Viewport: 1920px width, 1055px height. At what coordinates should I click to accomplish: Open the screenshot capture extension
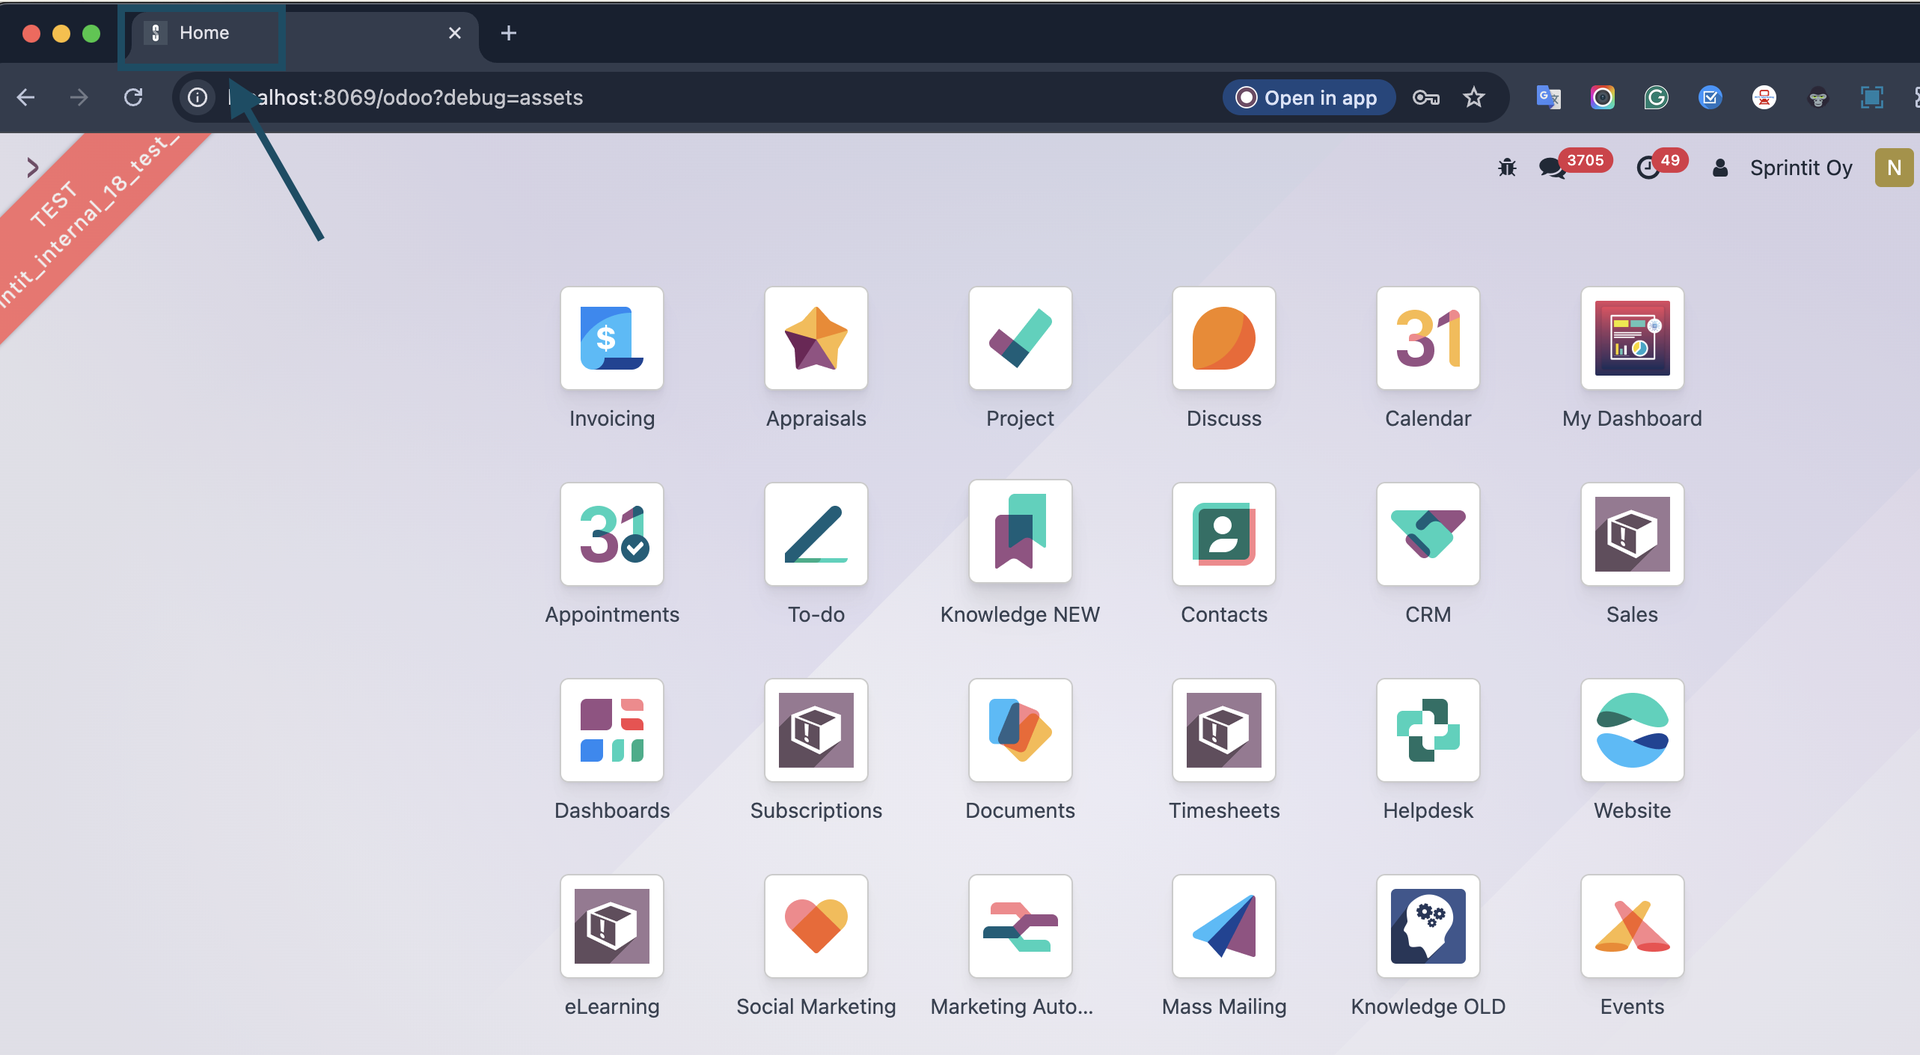point(1872,97)
